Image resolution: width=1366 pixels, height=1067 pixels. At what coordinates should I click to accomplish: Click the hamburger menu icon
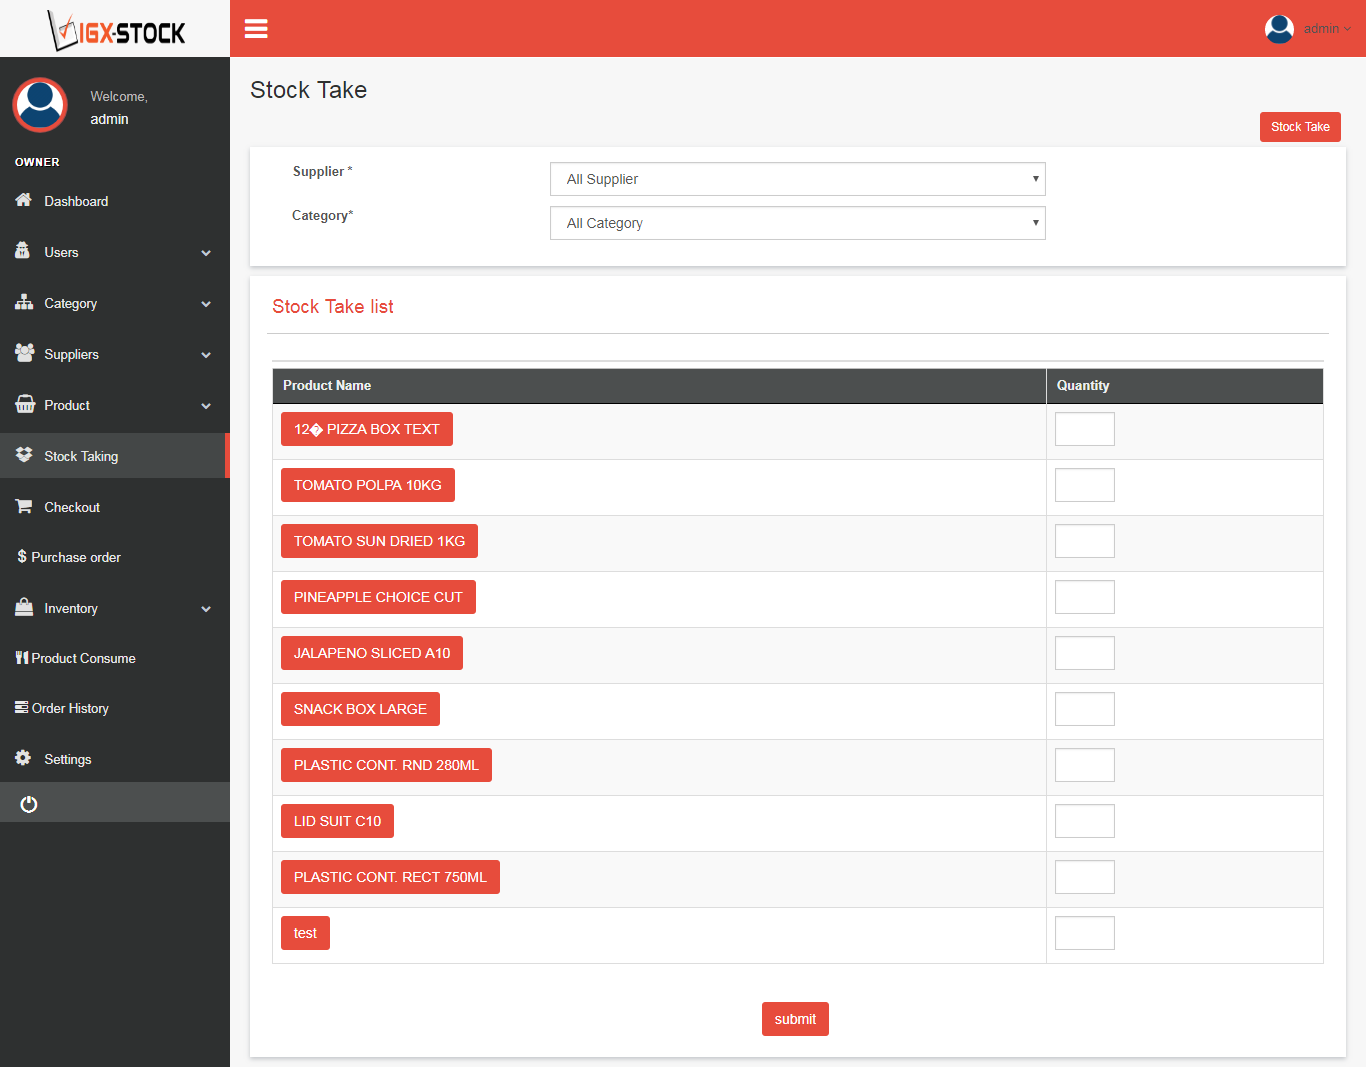pos(256,29)
